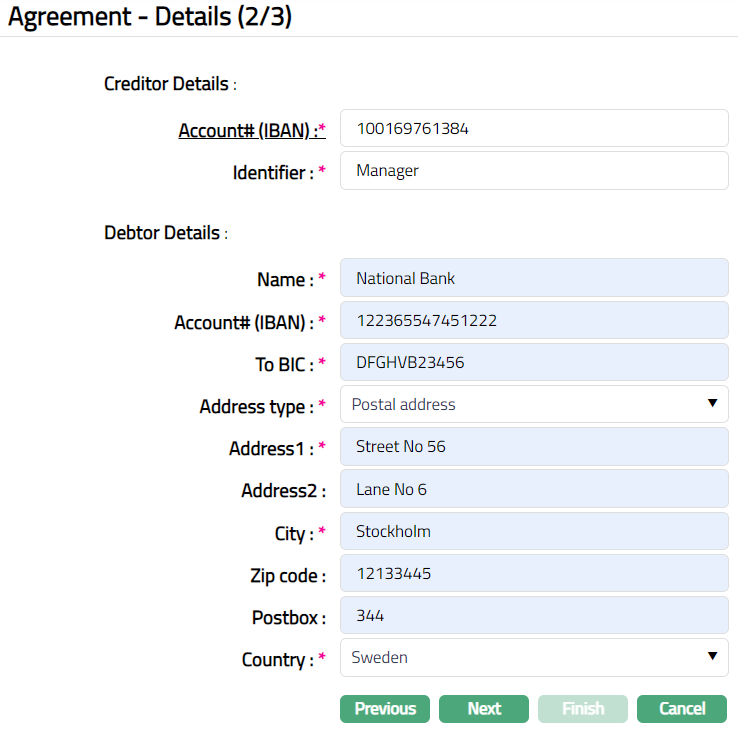The image size is (738, 732).
Task: Click the greyed-out Finish button
Action: (583, 709)
